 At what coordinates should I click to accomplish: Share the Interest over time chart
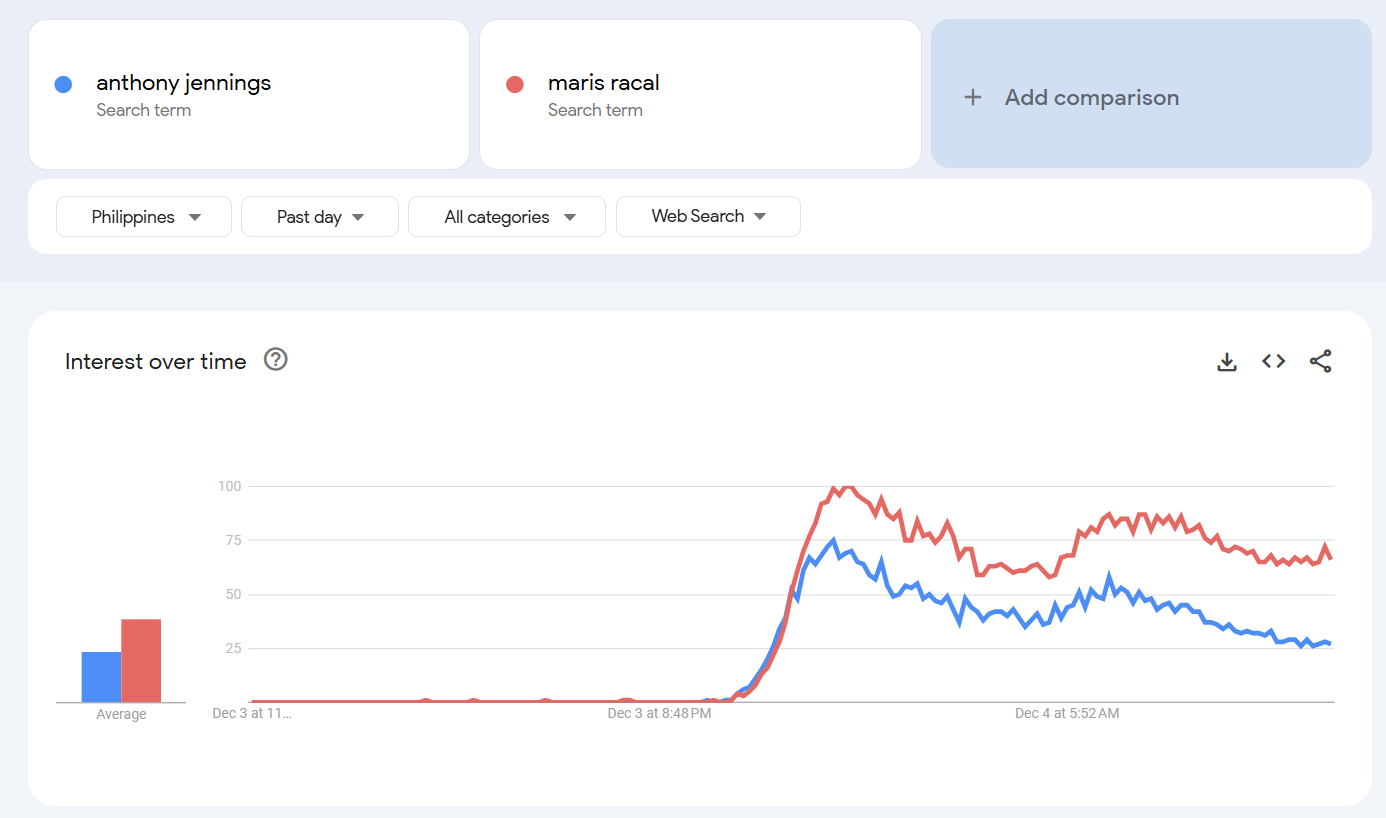click(x=1320, y=362)
